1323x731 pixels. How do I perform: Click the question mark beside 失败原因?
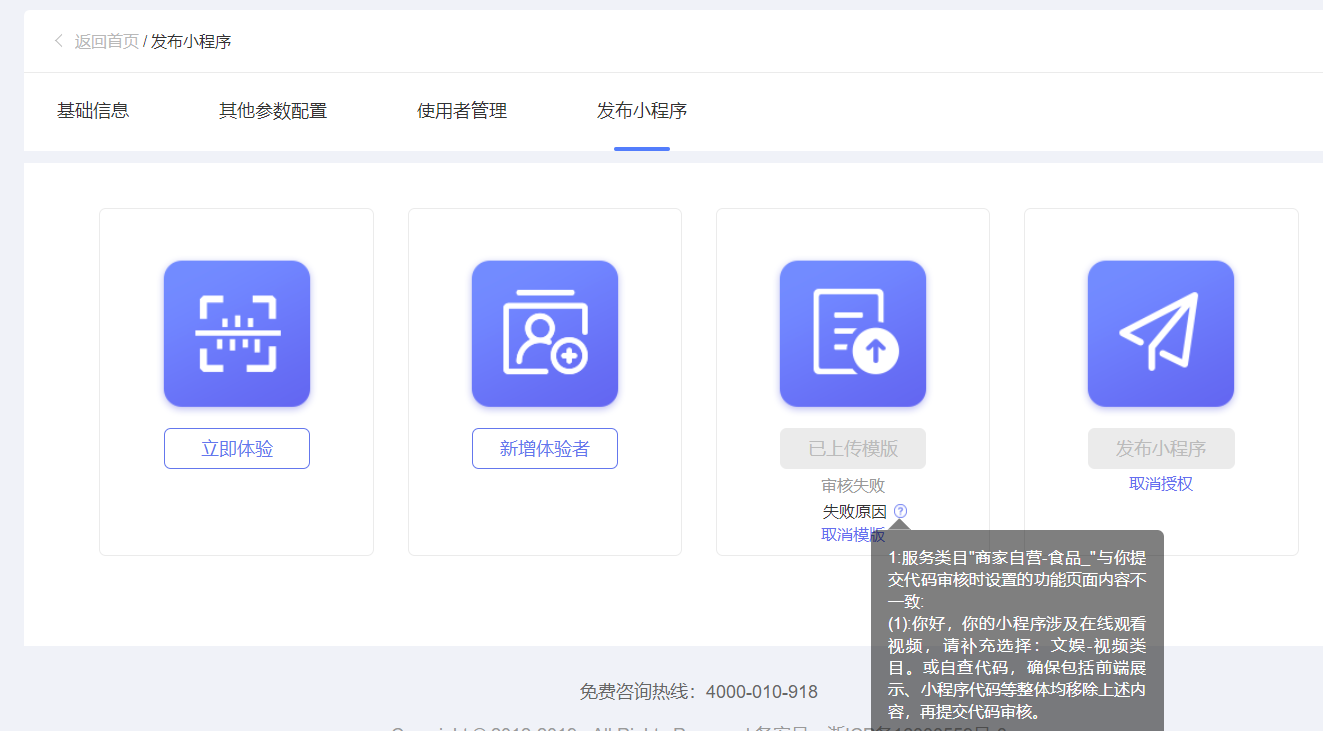click(x=901, y=511)
